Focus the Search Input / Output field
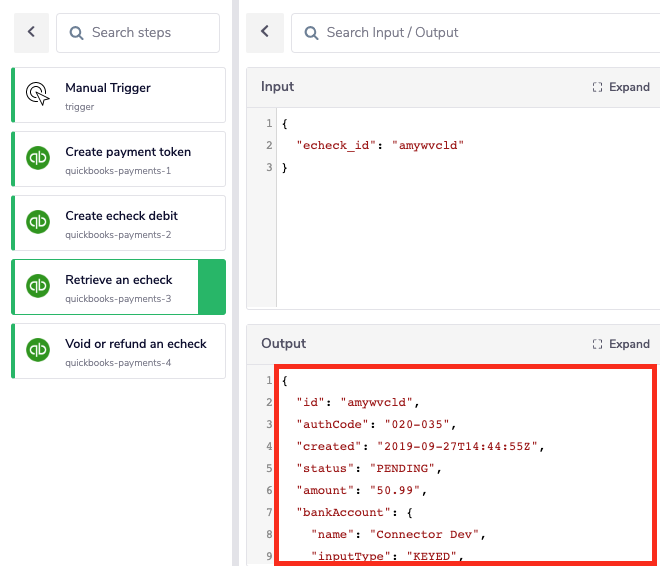 [480, 33]
